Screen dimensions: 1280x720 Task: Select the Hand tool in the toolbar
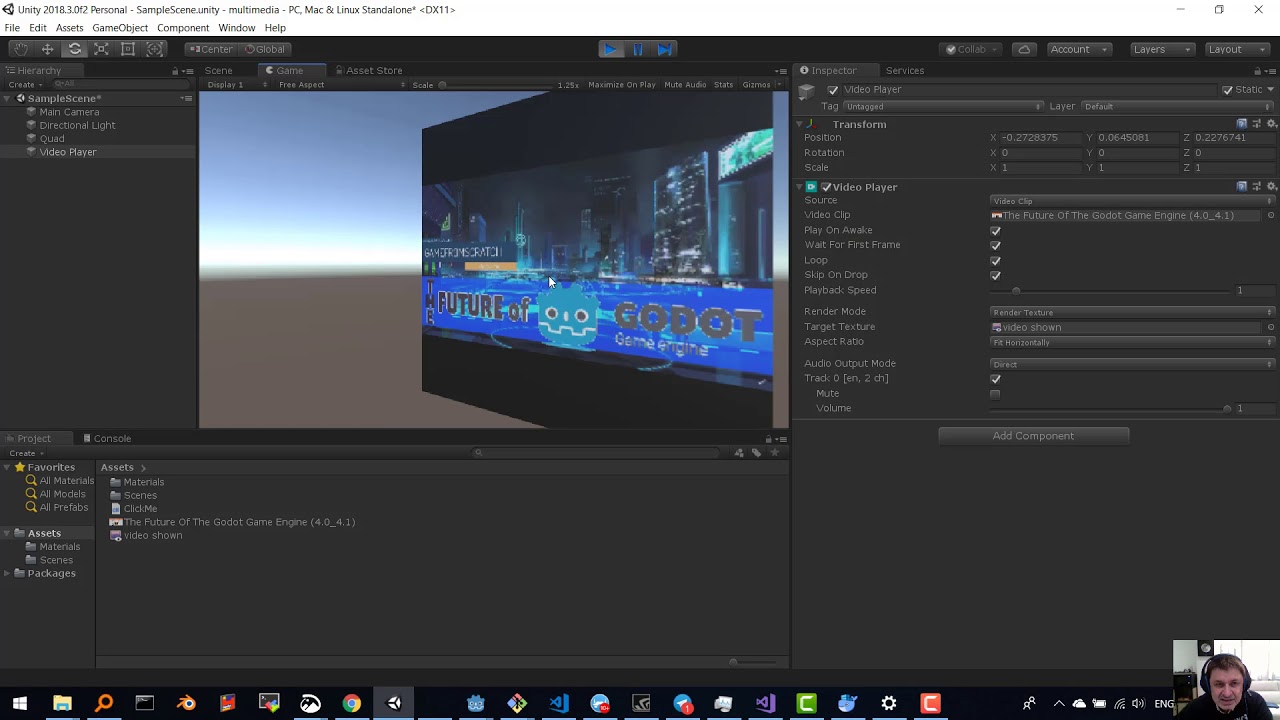20,49
